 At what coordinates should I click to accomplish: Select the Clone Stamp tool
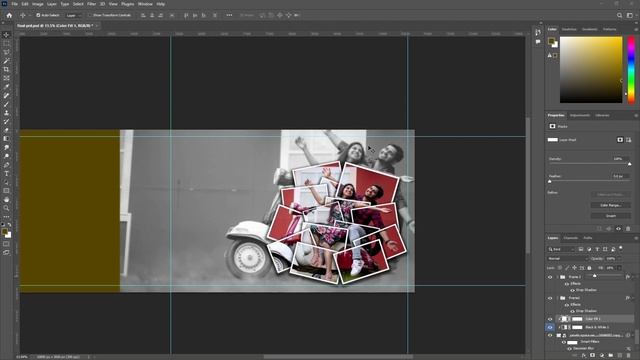pos(6,113)
